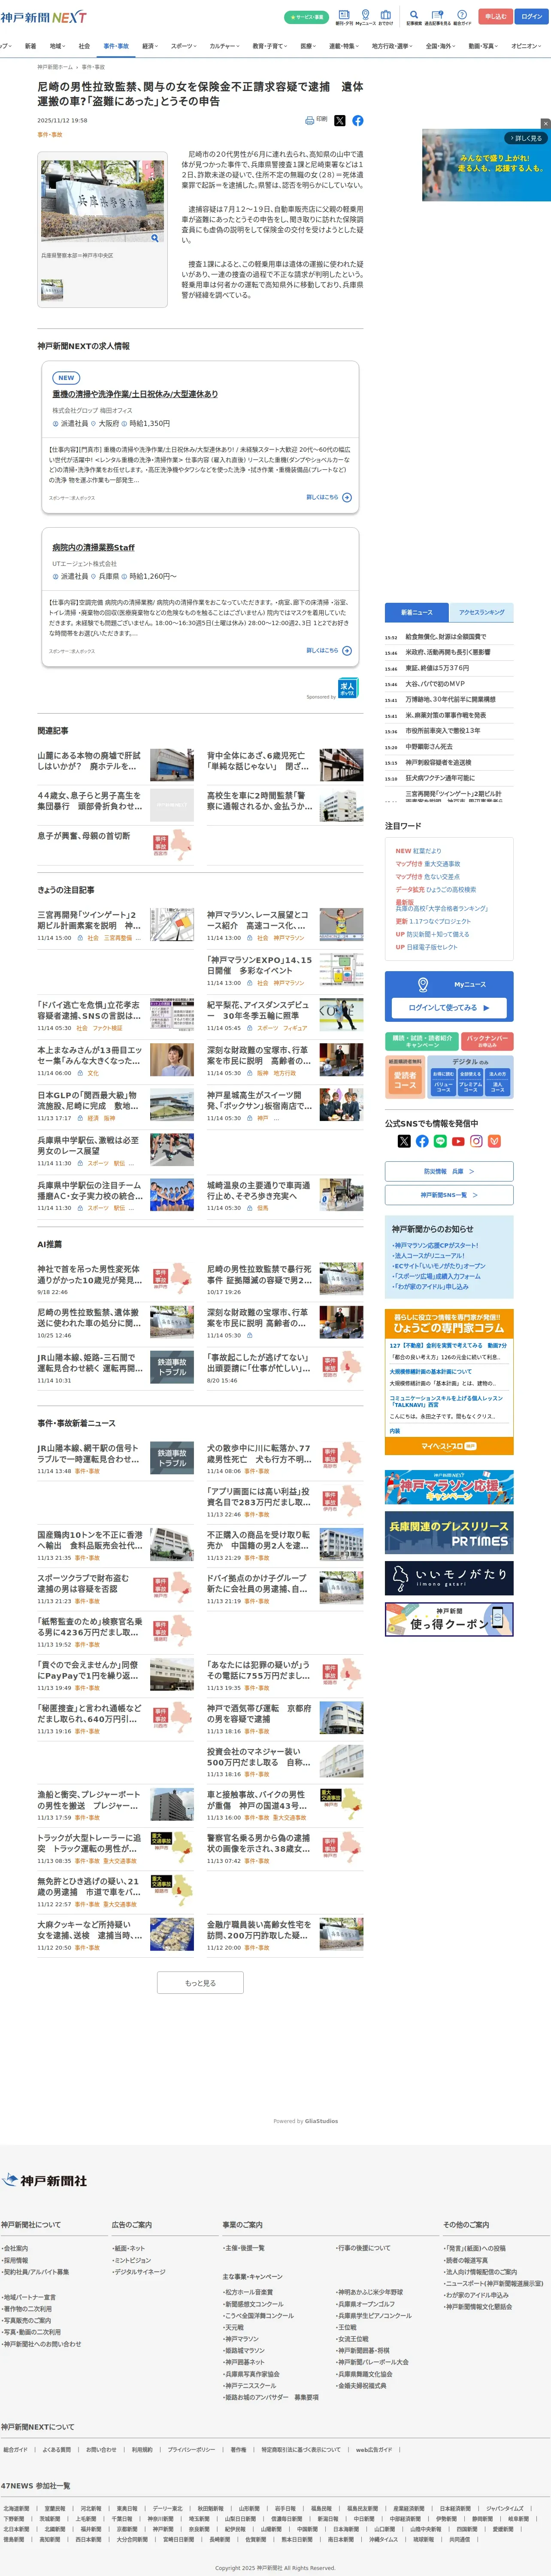
Task: Open the 新着 menu item
Action: pyautogui.click(x=30, y=46)
